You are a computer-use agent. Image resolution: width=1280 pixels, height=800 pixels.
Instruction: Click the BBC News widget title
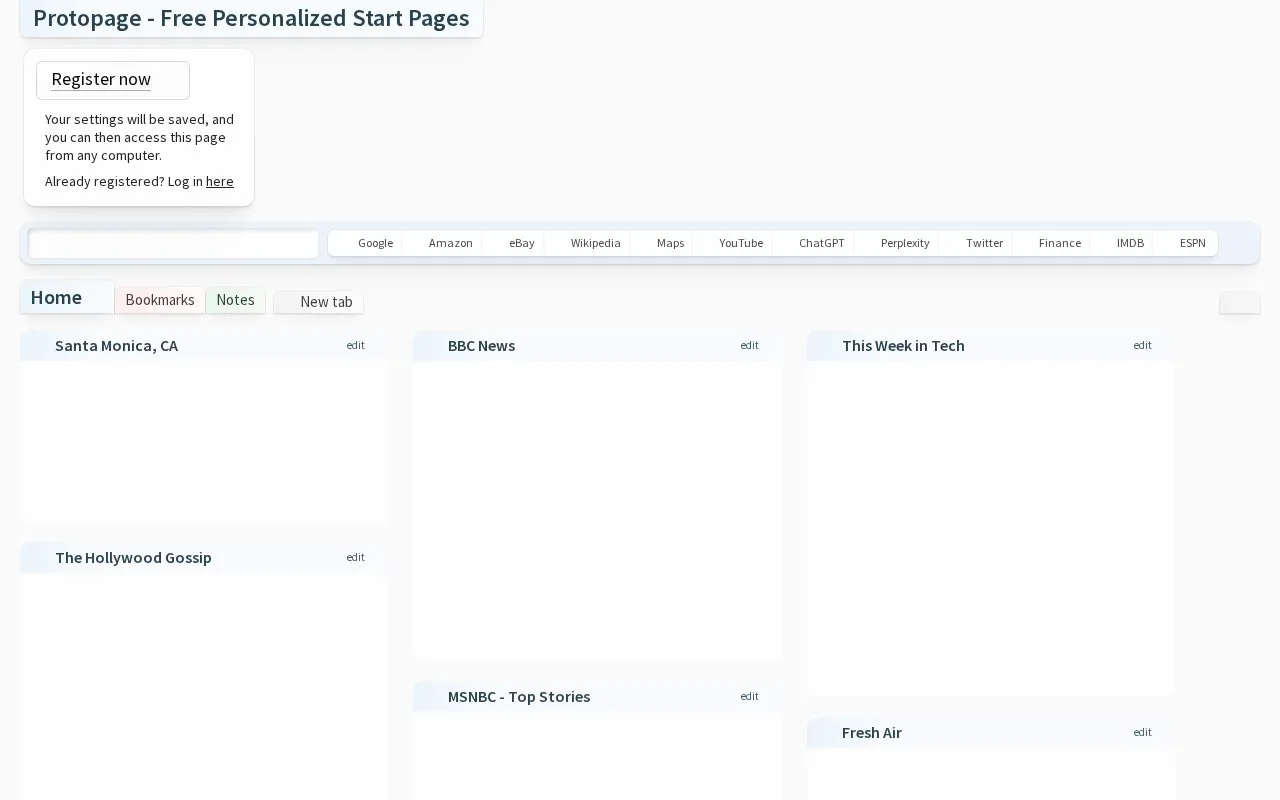click(x=481, y=346)
